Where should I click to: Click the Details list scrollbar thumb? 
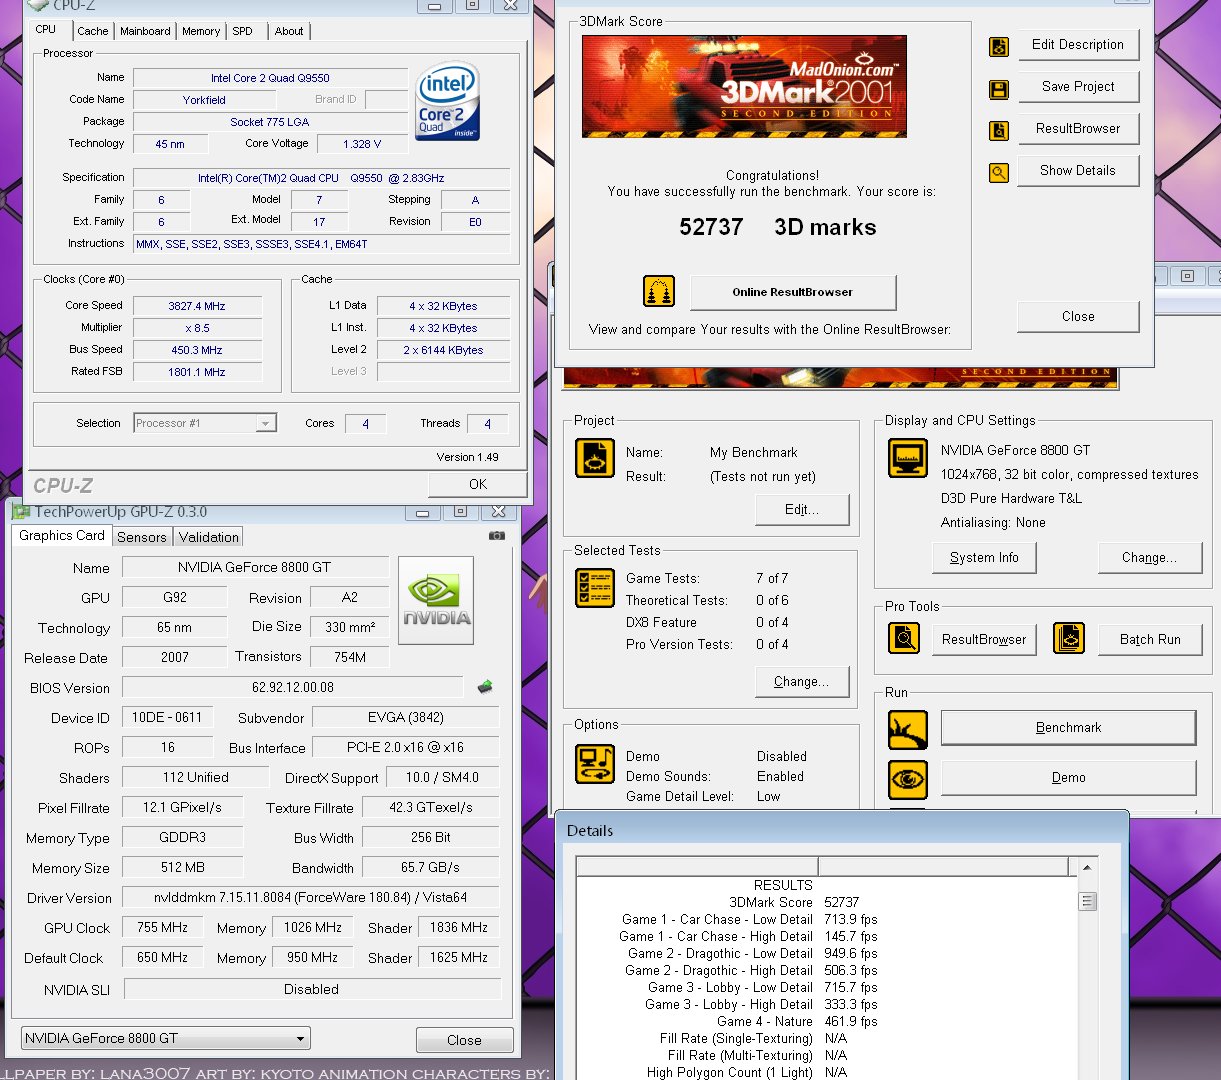(1087, 902)
